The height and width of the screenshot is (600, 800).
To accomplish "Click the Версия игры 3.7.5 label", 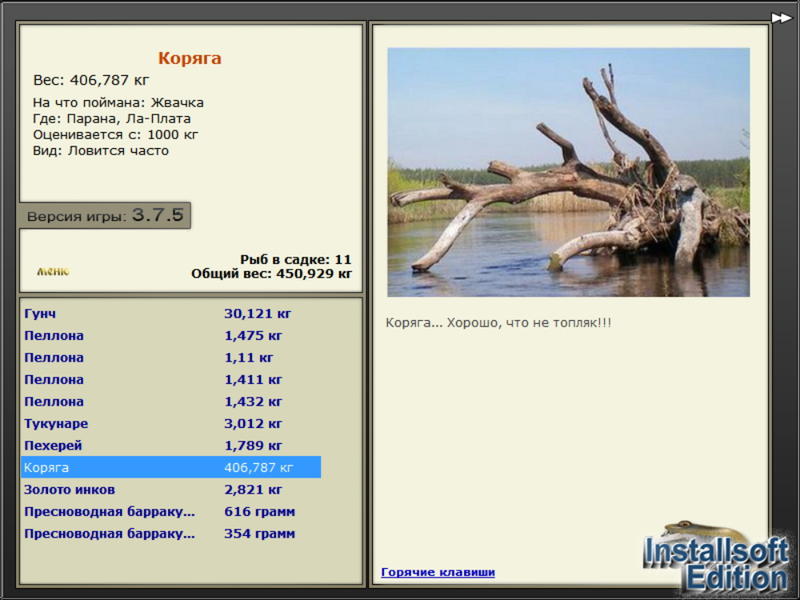I will pyautogui.click(x=105, y=215).
